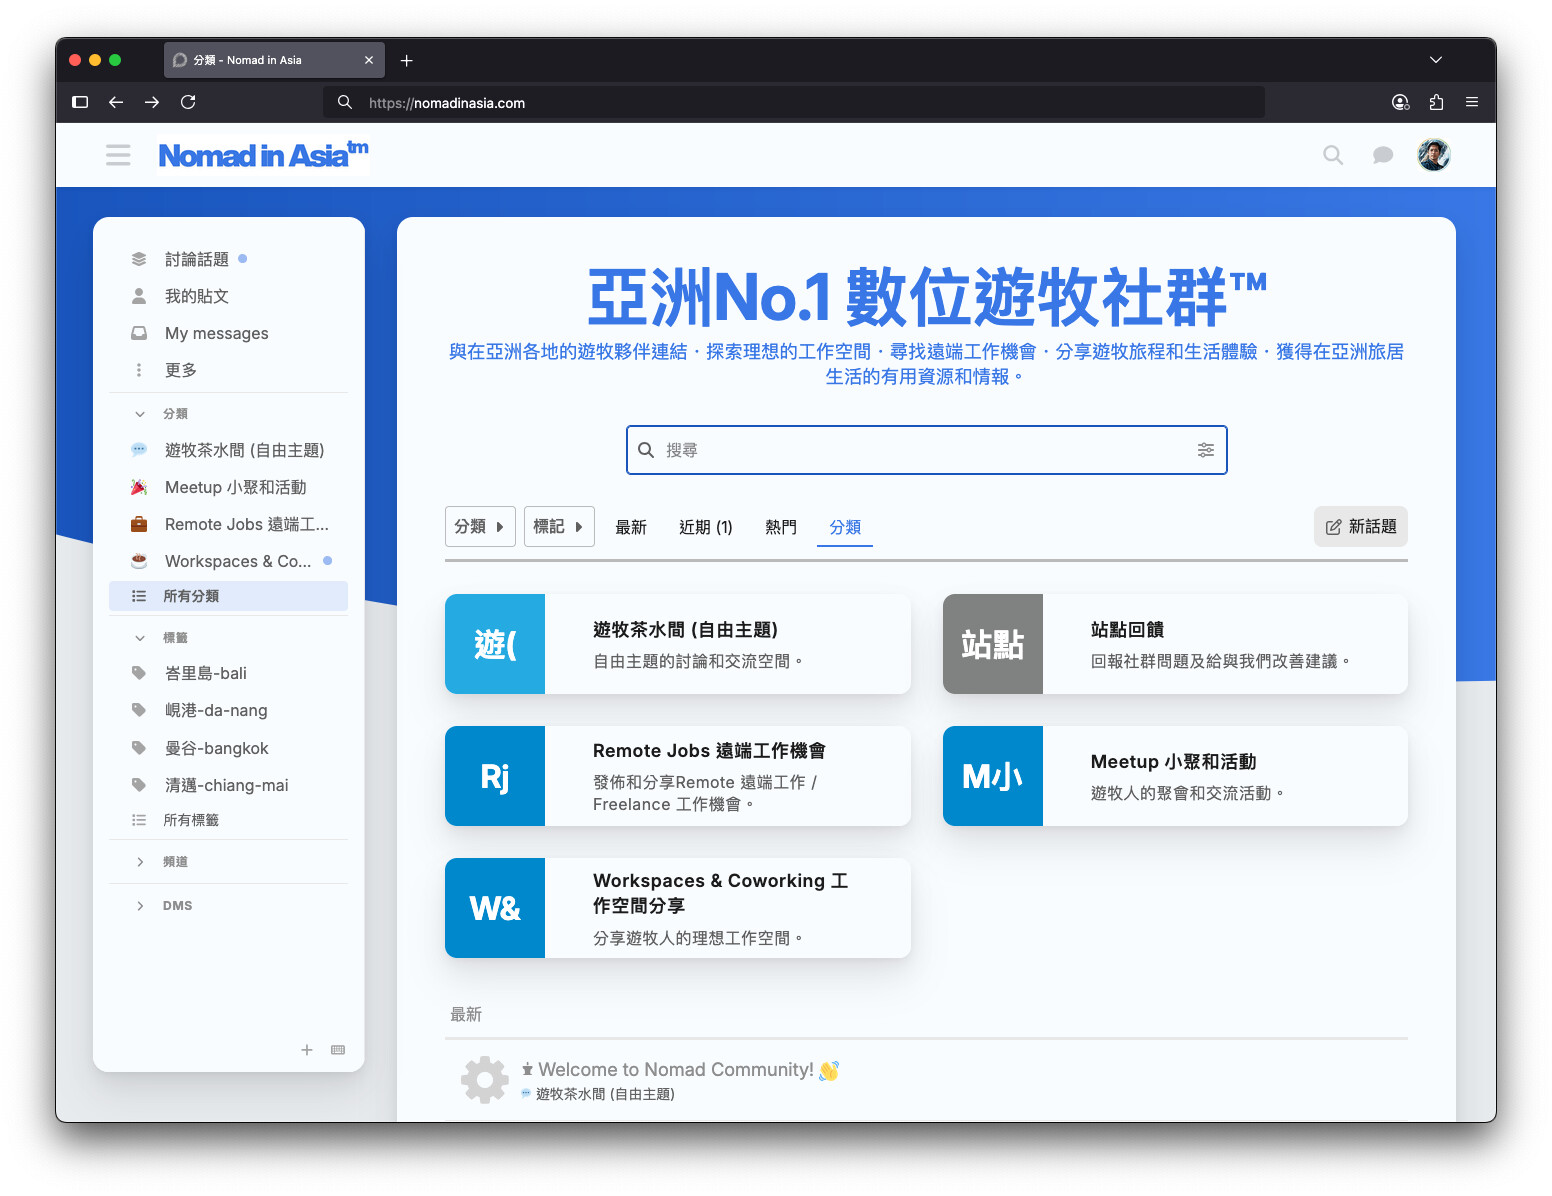Open the Welcome to Nomad Community topic

[x=676, y=1070]
